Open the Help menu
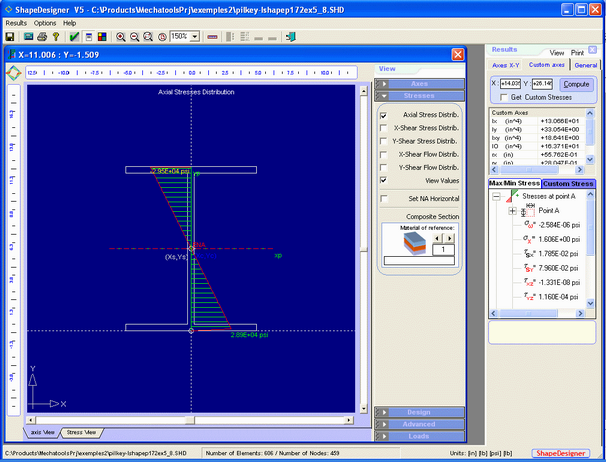 (70, 23)
